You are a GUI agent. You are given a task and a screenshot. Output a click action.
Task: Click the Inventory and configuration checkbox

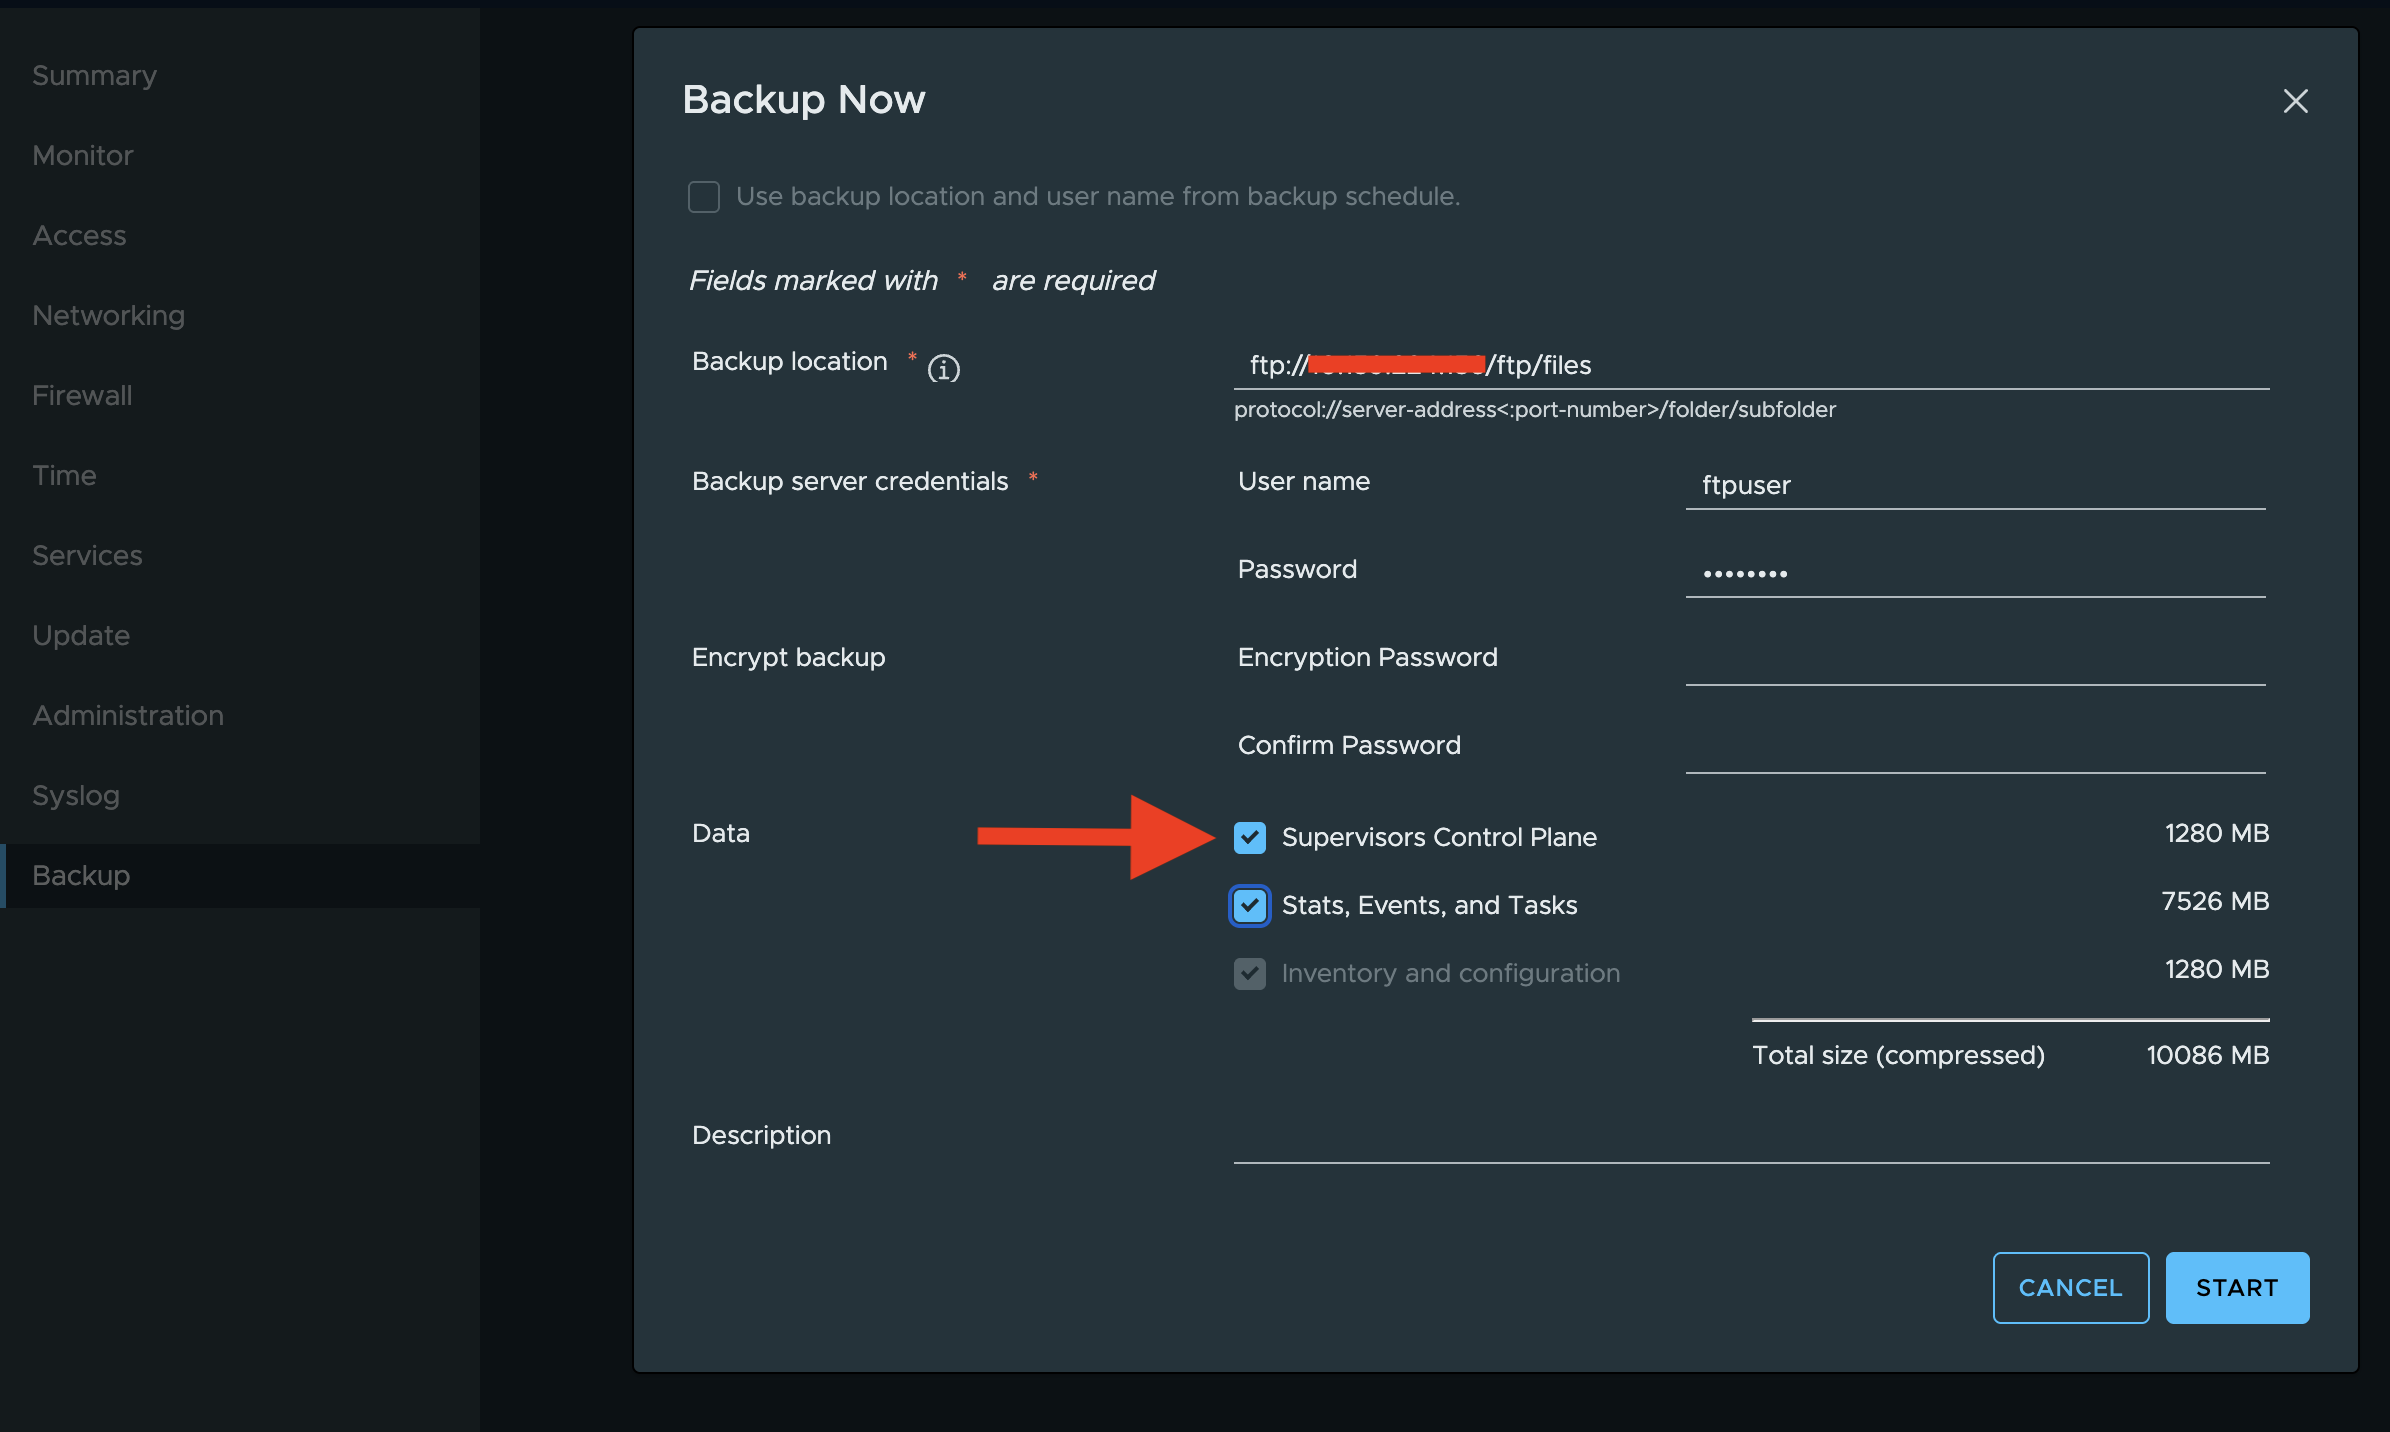(1250, 973)
